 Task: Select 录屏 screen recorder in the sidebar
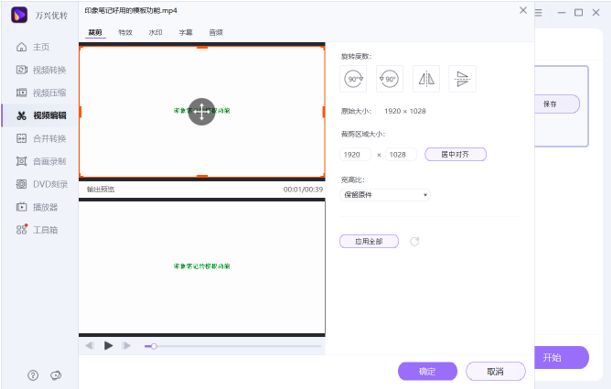click(41, 161)
